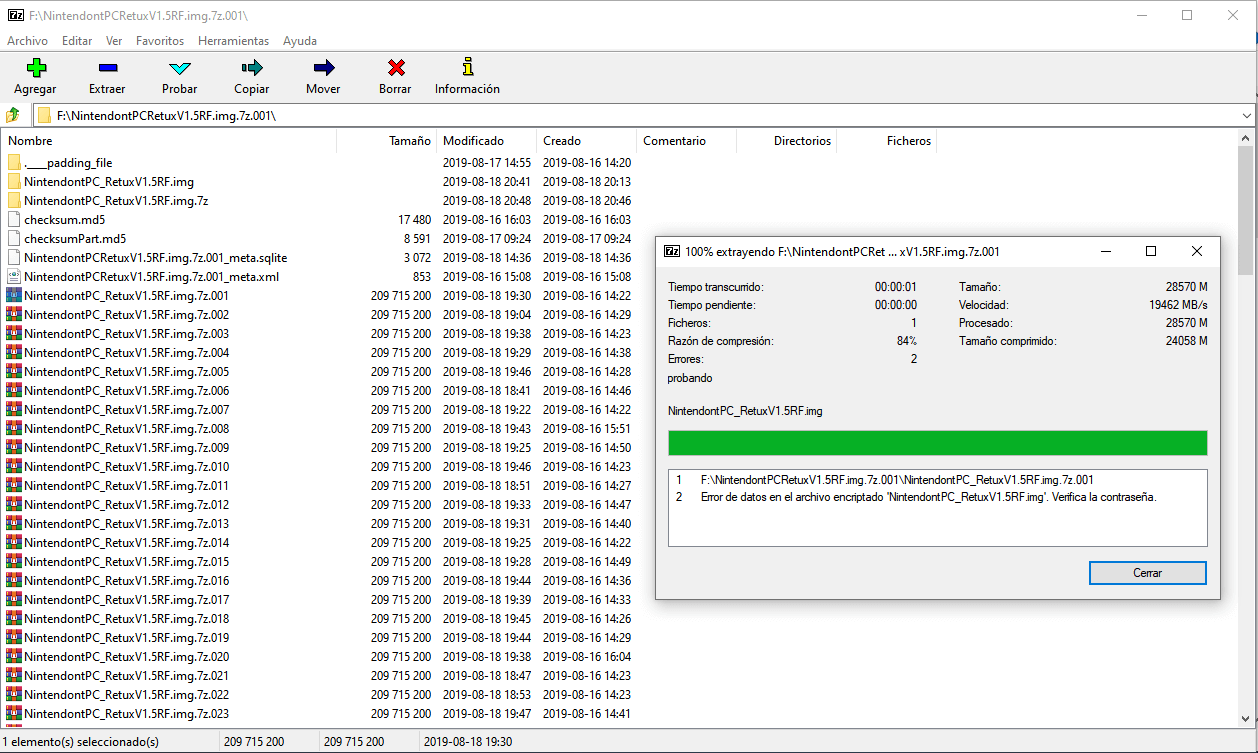Viewport: 1258px width, 753px height.
Task: Click the Extraer blue minus icon
Action: (x=107, y=68)
